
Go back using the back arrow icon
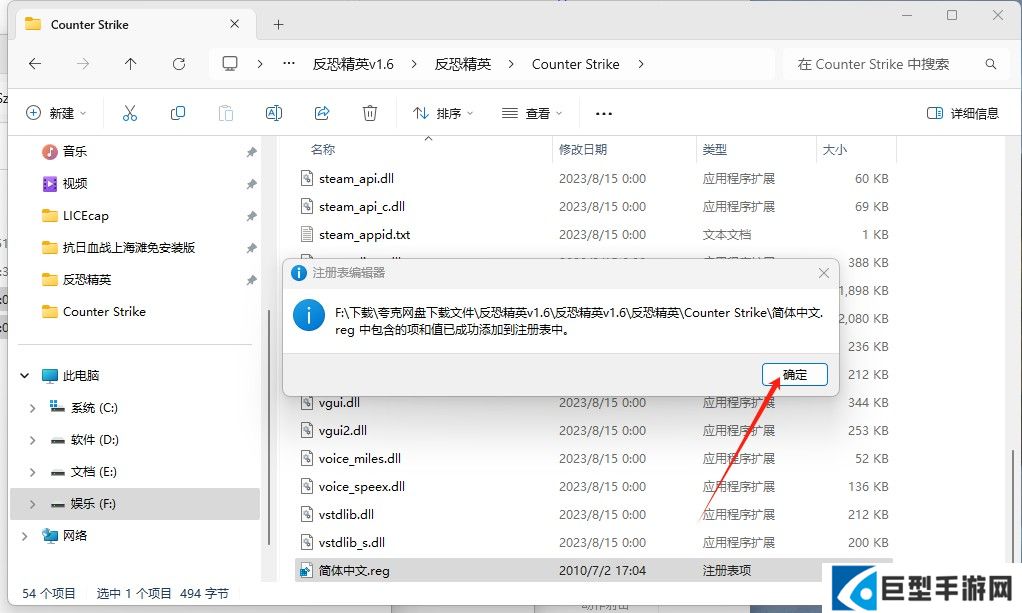[x=34, y=63]
